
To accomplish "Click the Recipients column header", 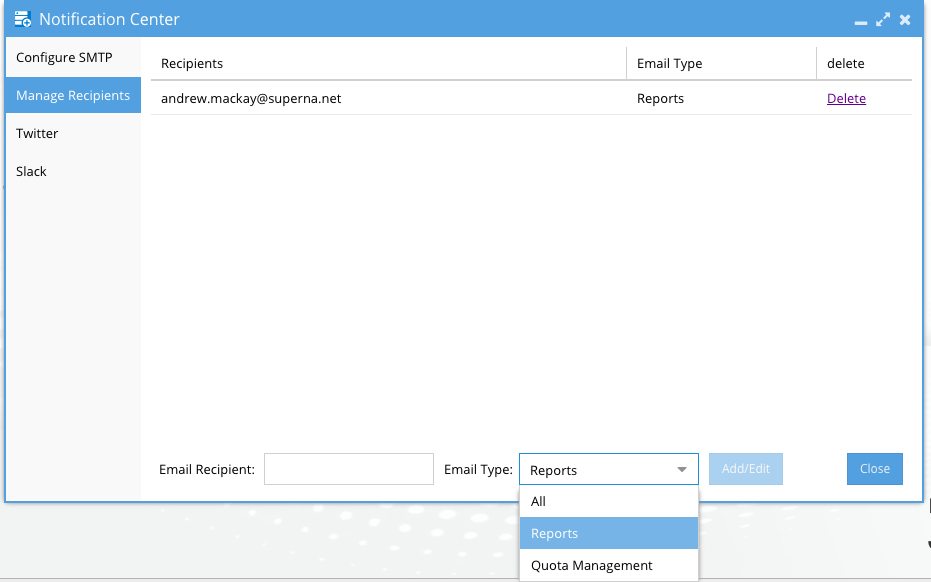I will (x=192, y=64).
